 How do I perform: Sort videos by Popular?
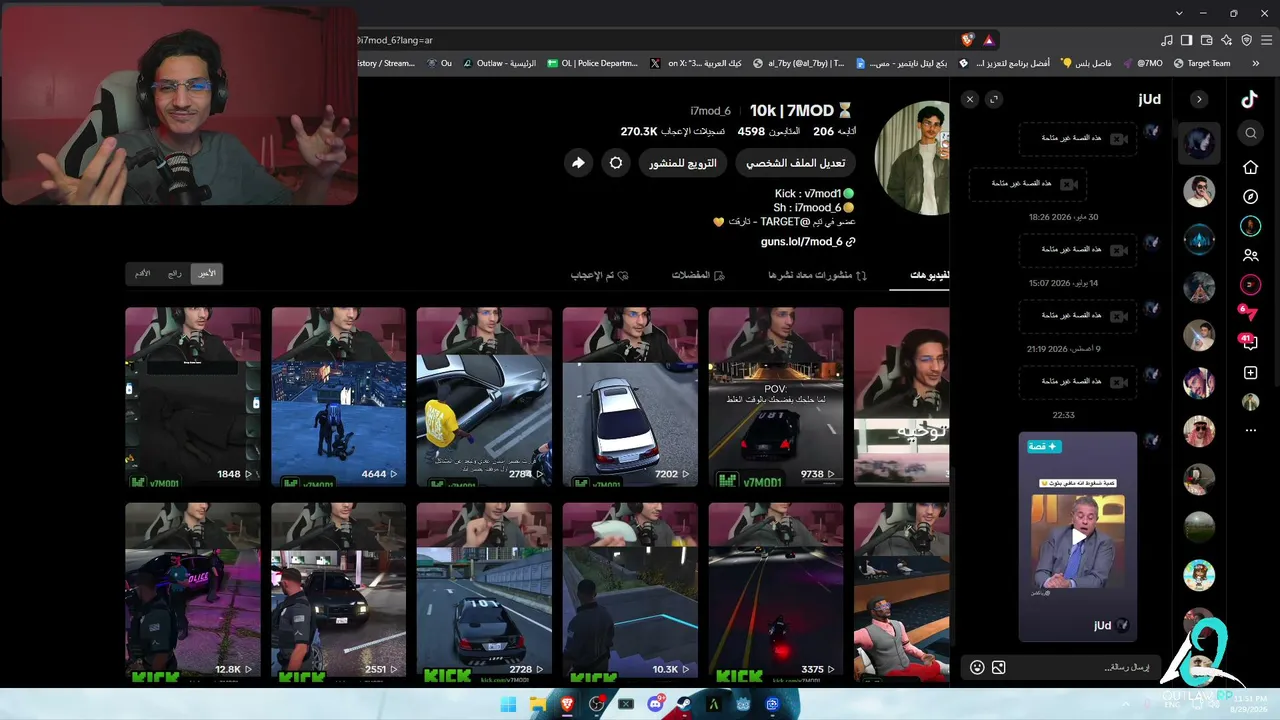tap(174, 273)
